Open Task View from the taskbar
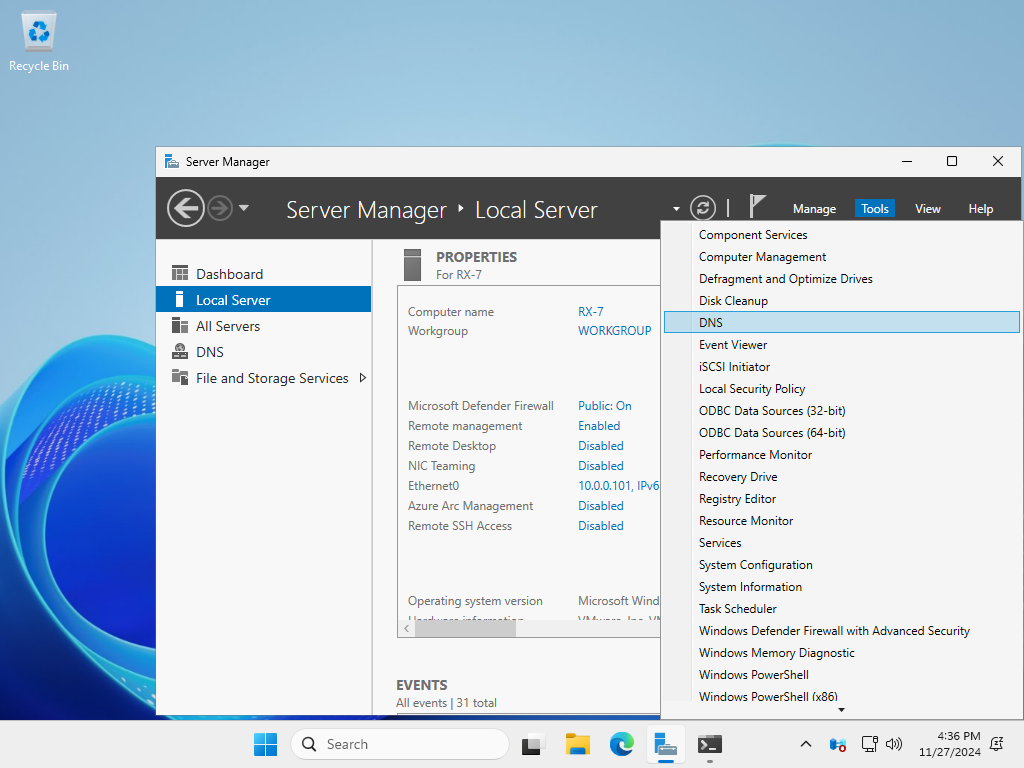The width and height of the screenshot is (1024, 768). point(533,744)
